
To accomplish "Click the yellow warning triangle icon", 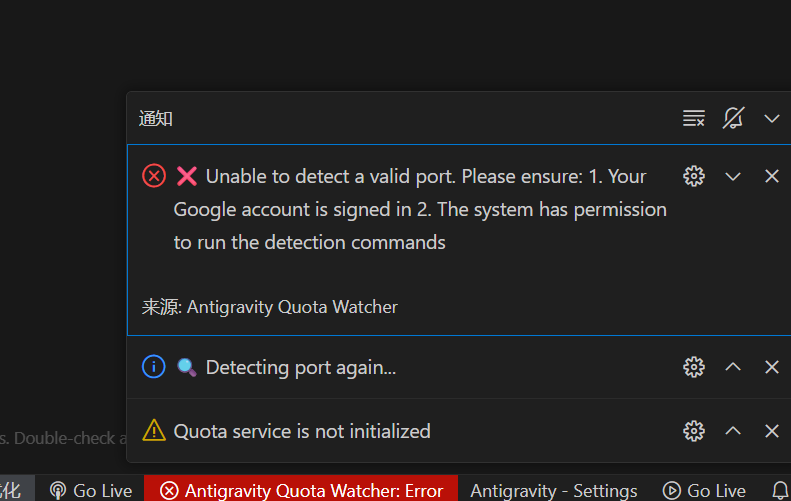I will tap(154, 430).
